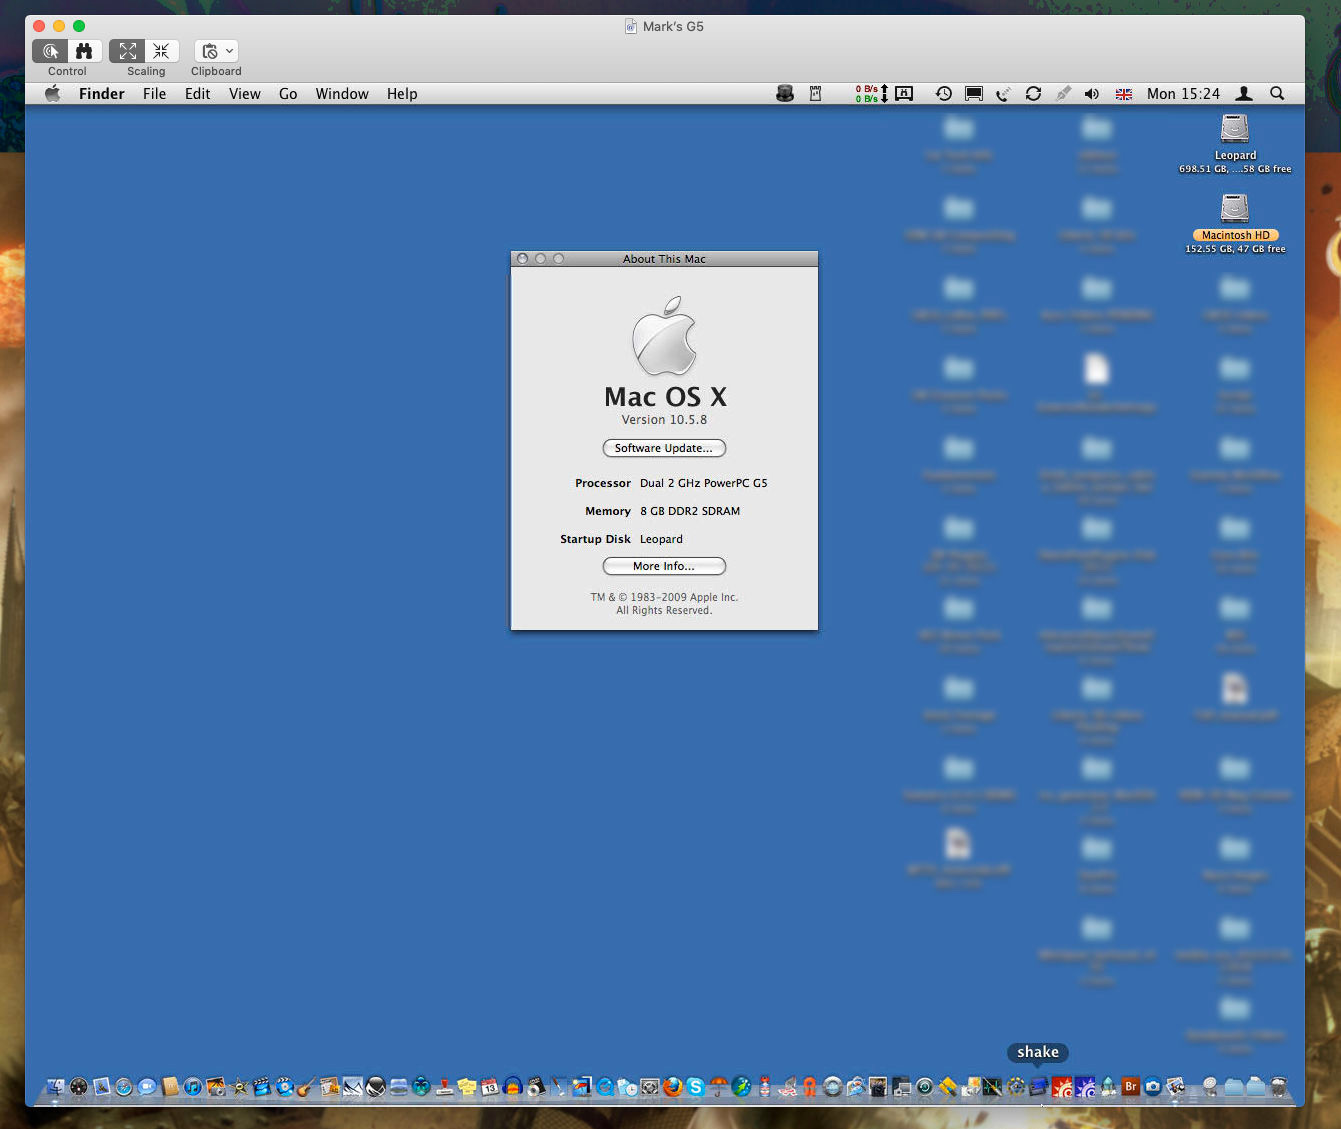Click the top hat menu bar icon
This screenshot has height=1129, width=1341.
785,93
